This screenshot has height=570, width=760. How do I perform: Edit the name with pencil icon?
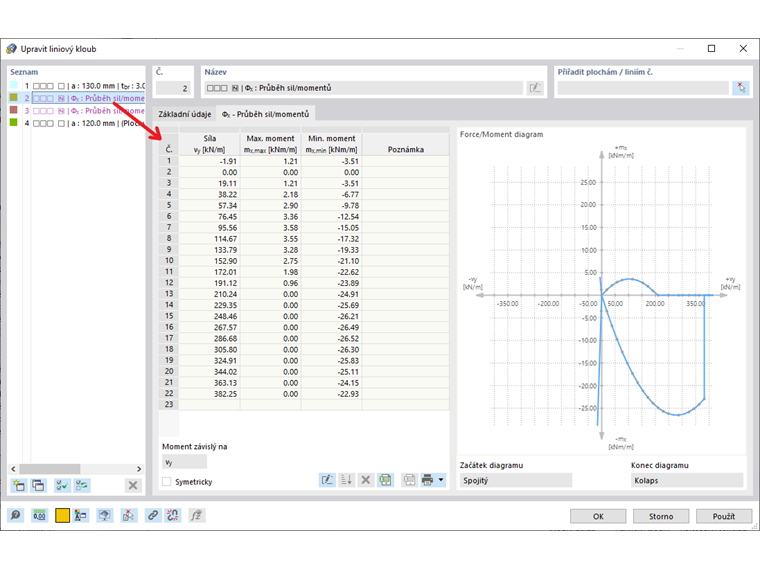pyautogui.click(x=535, y=88)
